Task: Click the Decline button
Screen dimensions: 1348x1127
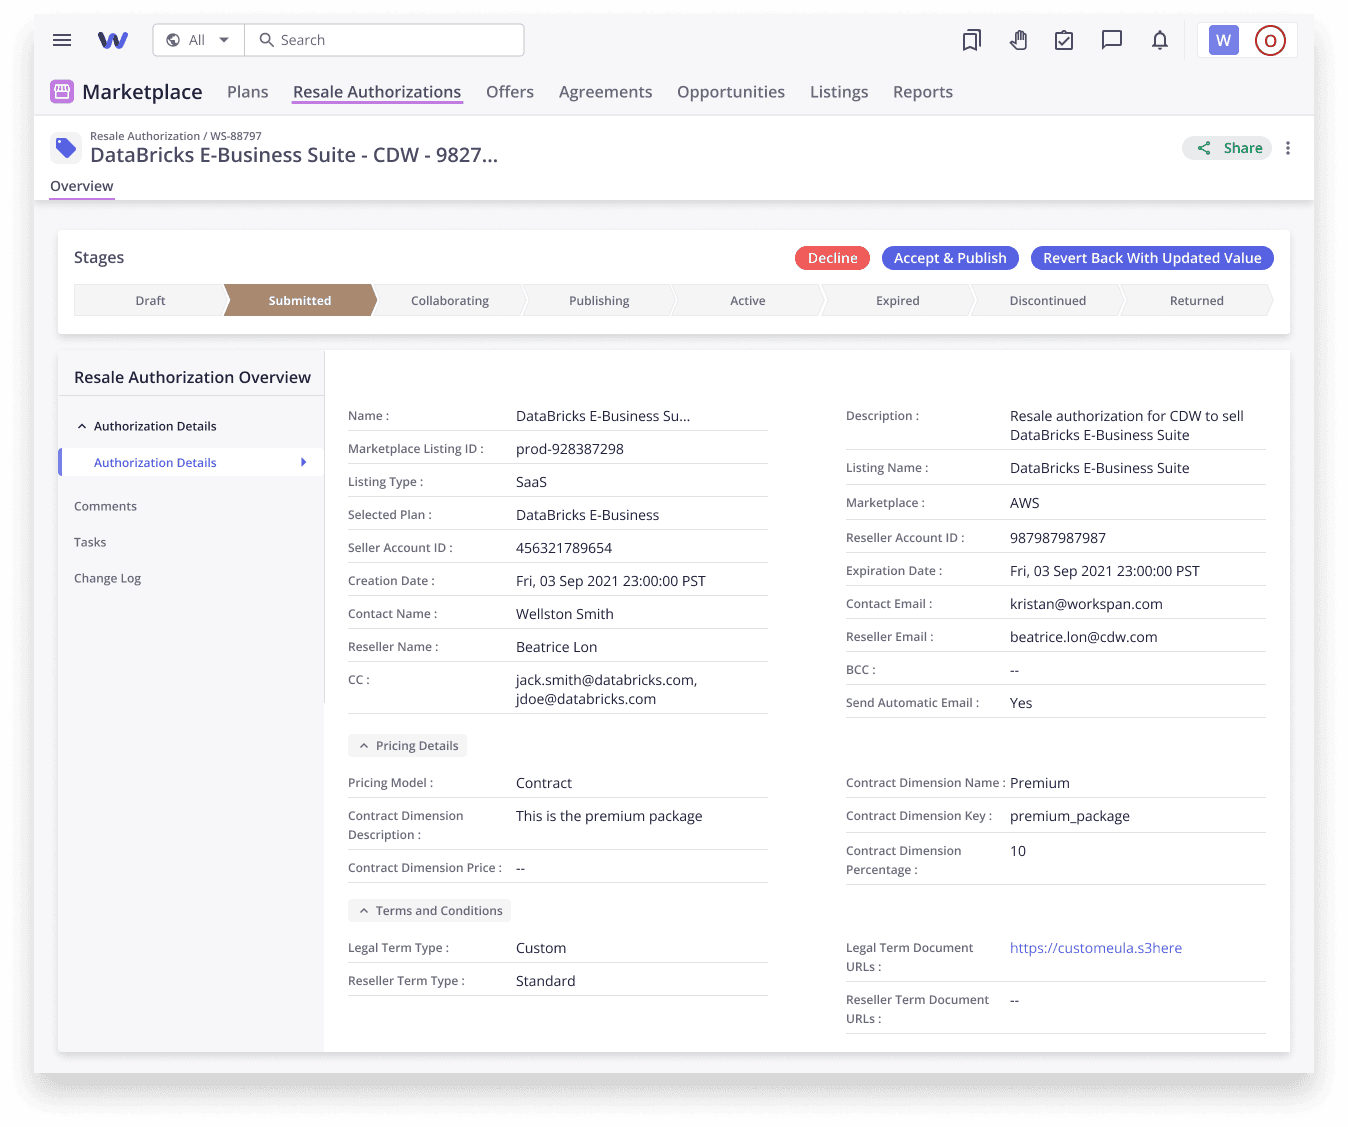Action: click(832, 258)
